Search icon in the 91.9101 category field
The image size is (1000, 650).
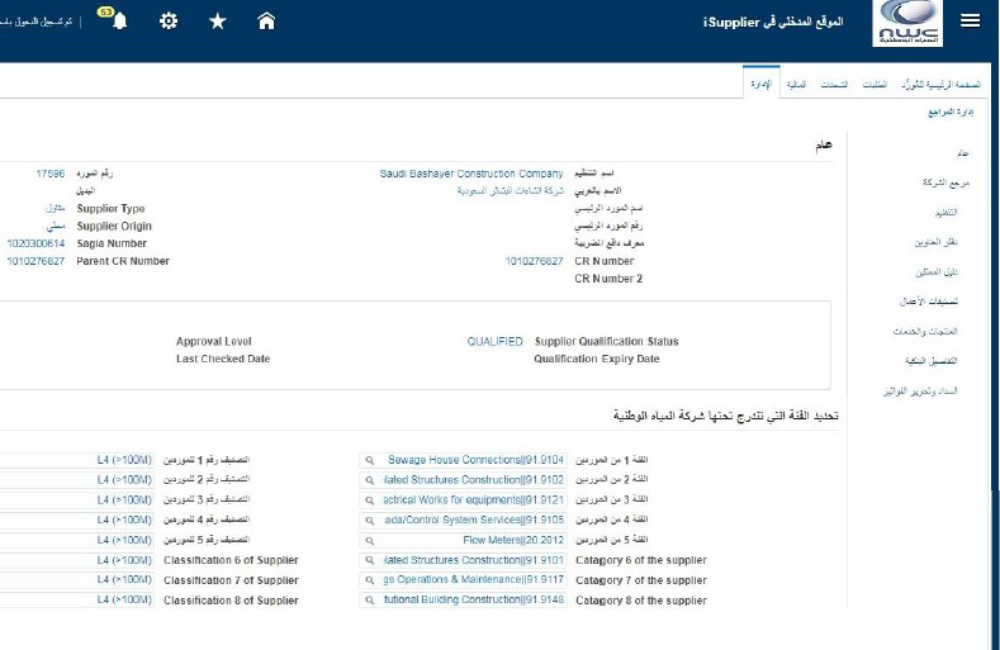369,560
